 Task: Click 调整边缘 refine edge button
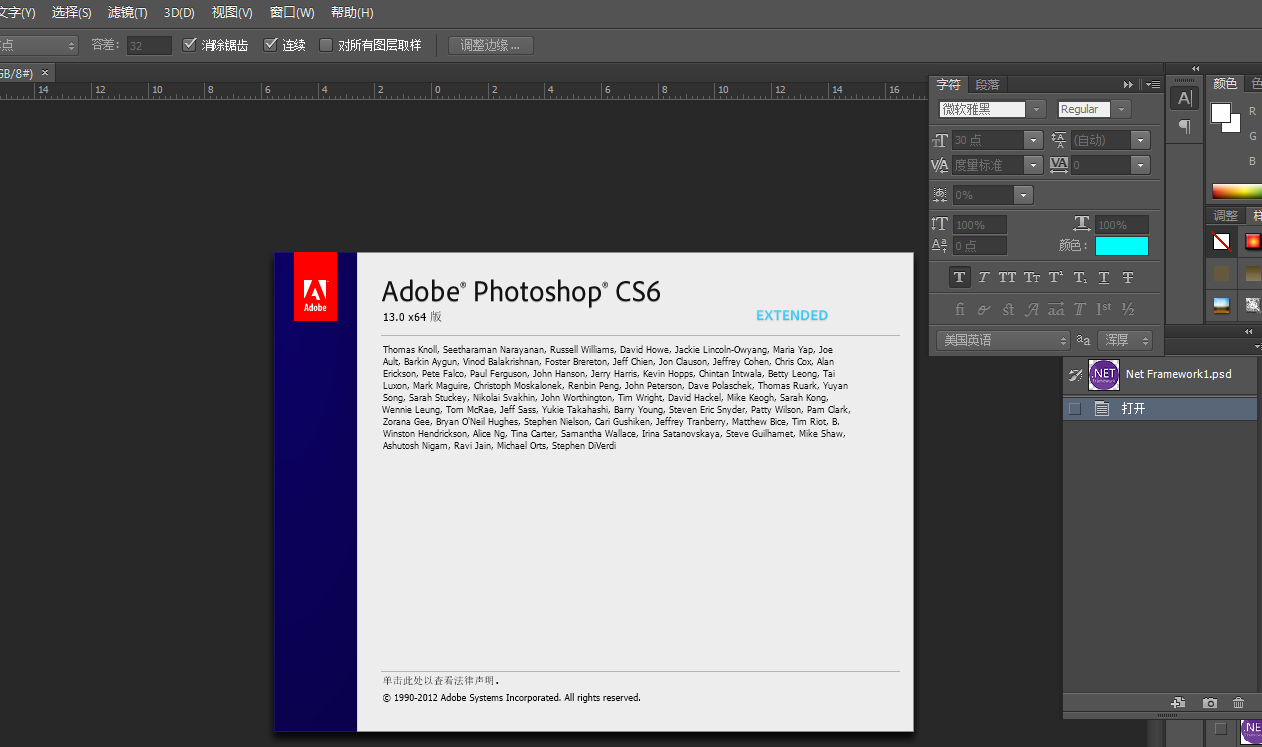[x=491, y=45]
